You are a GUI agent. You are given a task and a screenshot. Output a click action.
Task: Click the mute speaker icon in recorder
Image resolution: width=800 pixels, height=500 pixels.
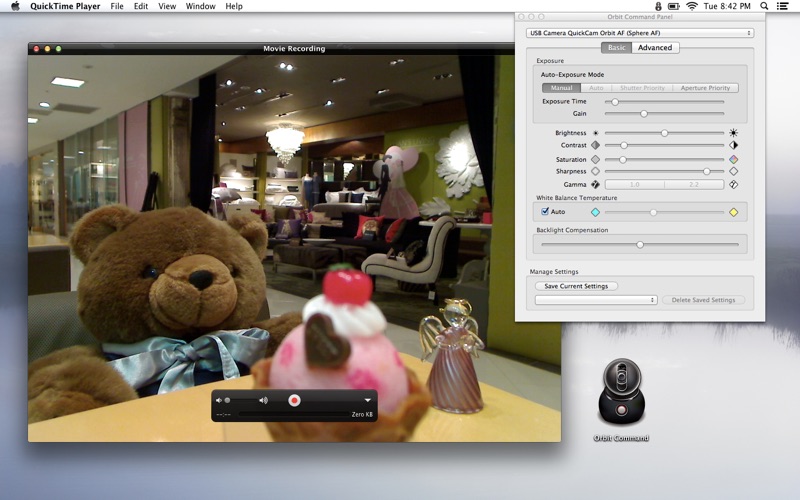click(x=219, y=400)
